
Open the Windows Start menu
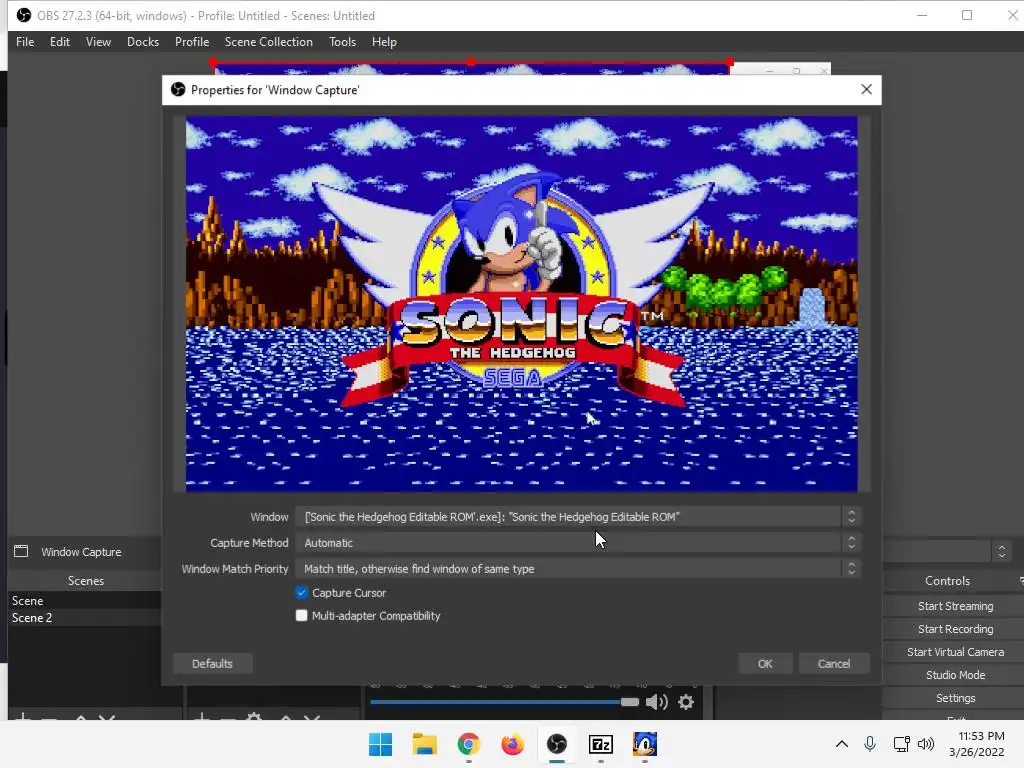tap(380, 744)
